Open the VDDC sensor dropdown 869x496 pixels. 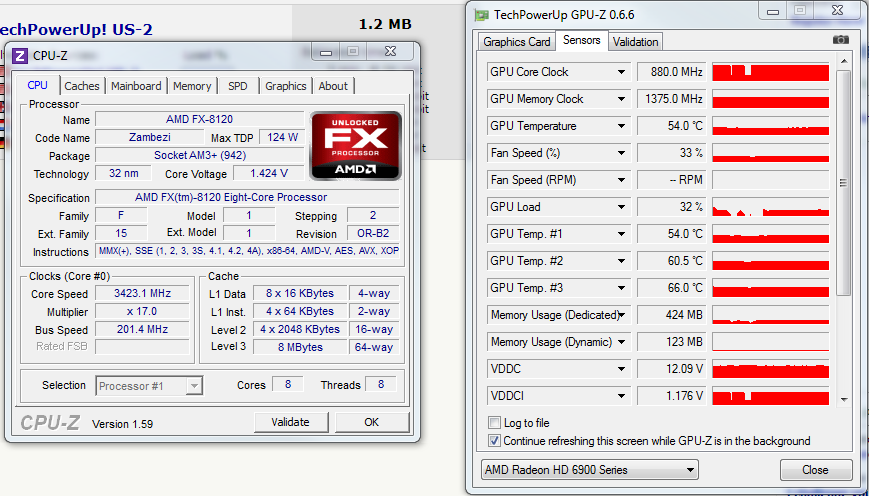[x=621, y=369]
